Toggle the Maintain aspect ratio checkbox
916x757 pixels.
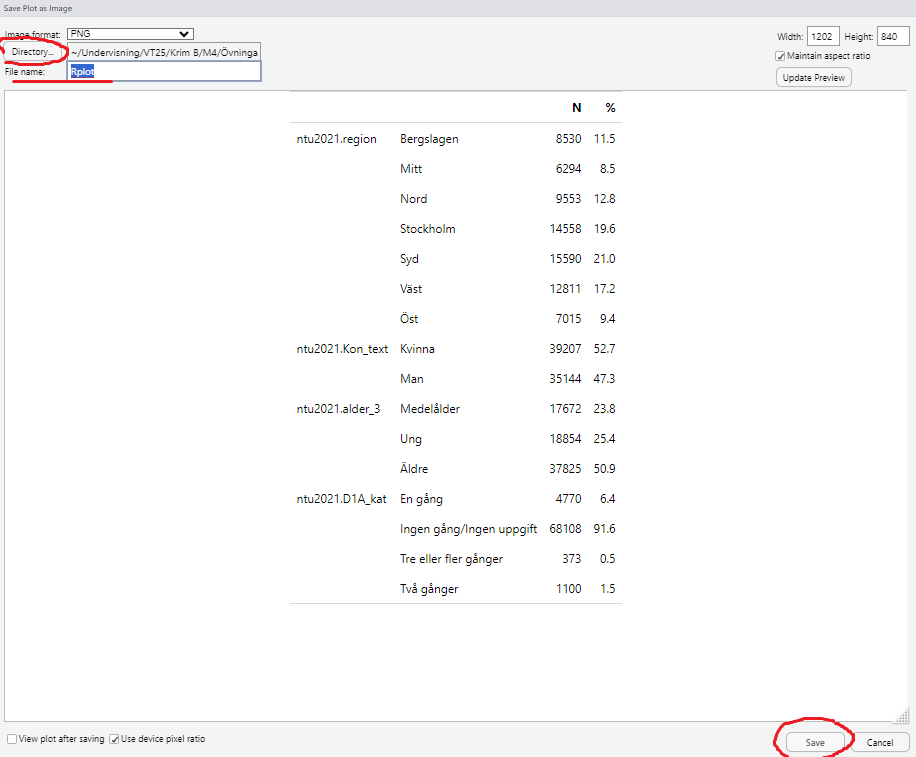(x=781, y=56)
